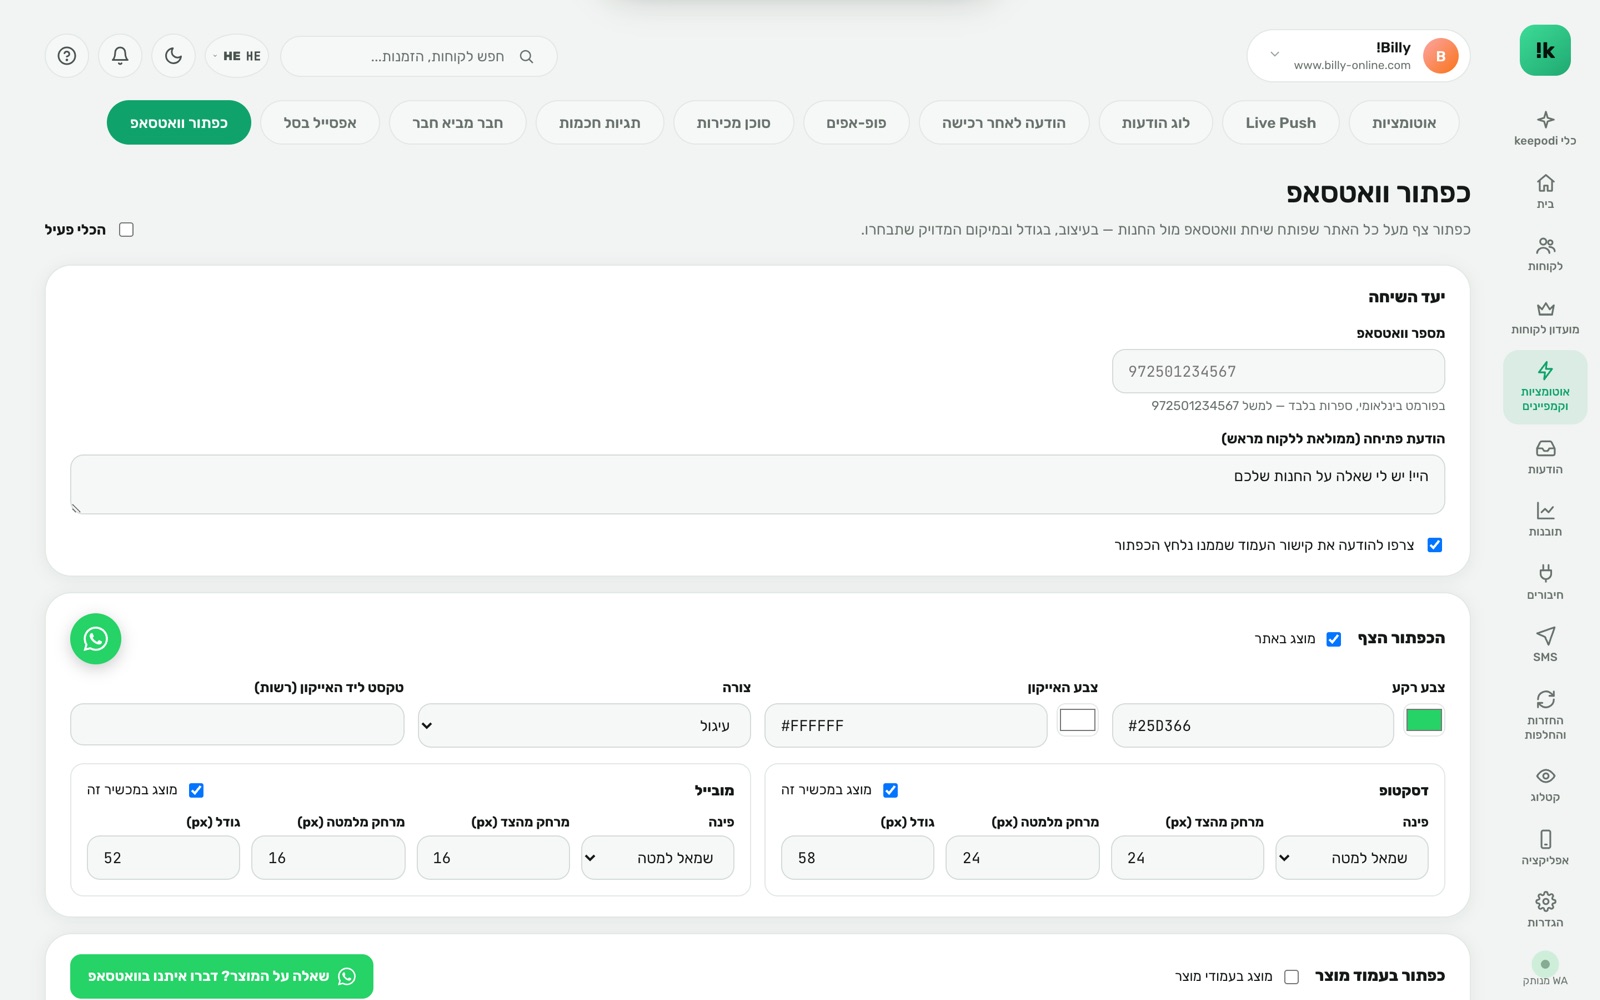Open the notifications bell icon
The image size is (1600, 1000).
(x=120, y=56)
